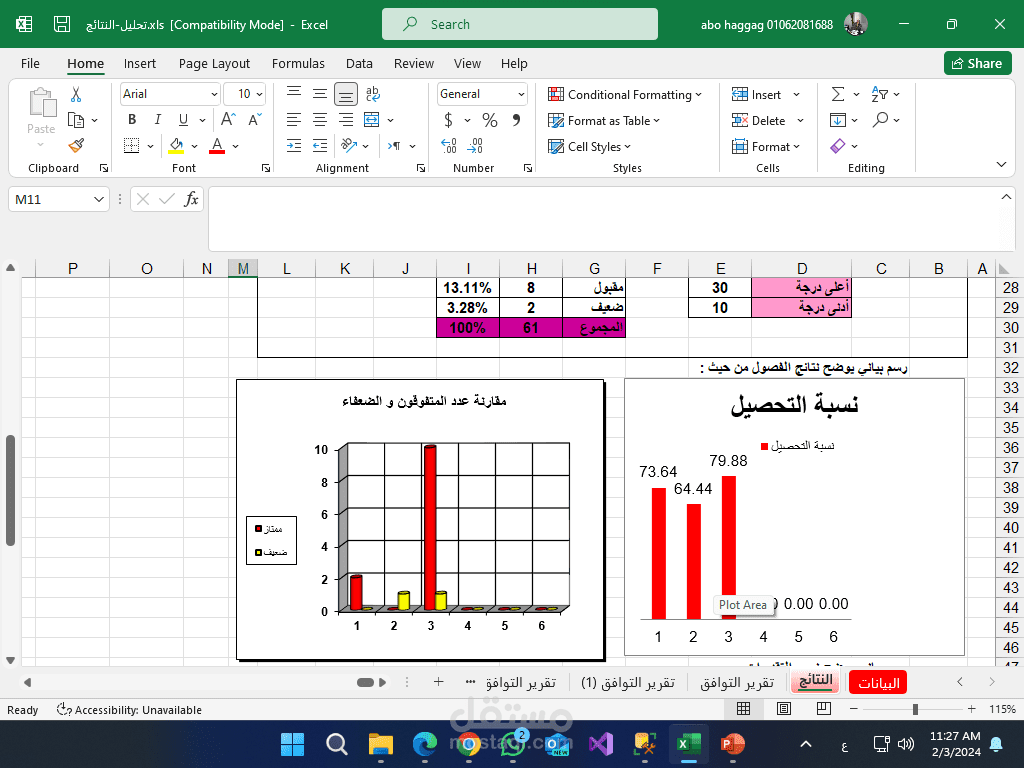Toggle Italic formatting
The image size is (1024, 768).
pyautogui.click(x=157, y=120)
